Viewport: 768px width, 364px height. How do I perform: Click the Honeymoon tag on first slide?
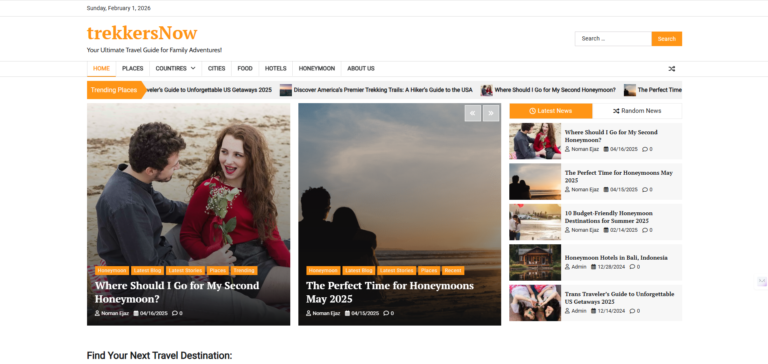point(112,270)
